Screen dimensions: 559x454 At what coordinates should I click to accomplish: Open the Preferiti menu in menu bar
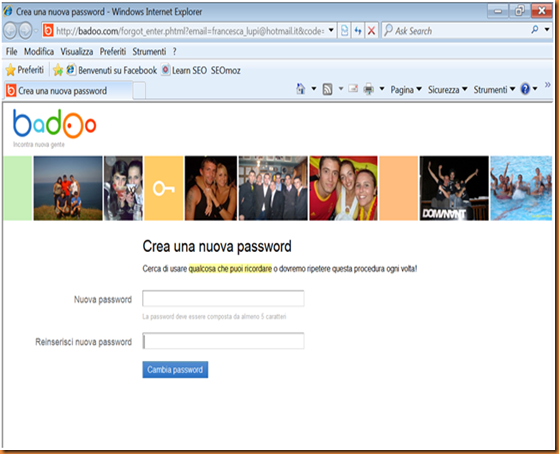113,52
